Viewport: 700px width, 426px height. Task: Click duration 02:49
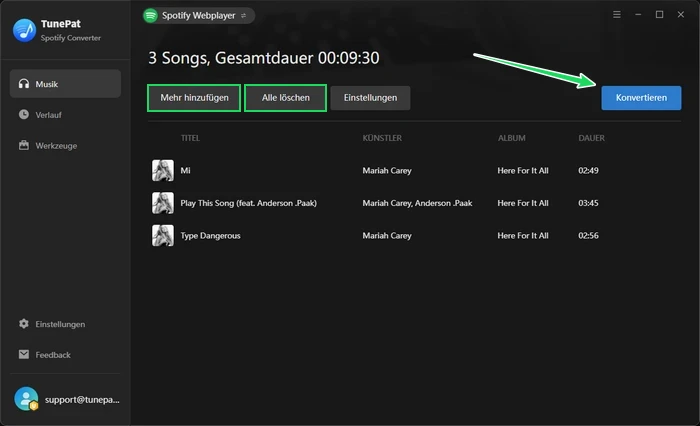[x=588, y=171]
